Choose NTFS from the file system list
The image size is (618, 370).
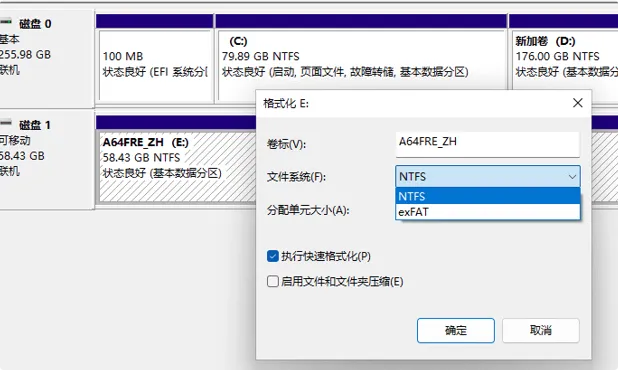[488, 196]
